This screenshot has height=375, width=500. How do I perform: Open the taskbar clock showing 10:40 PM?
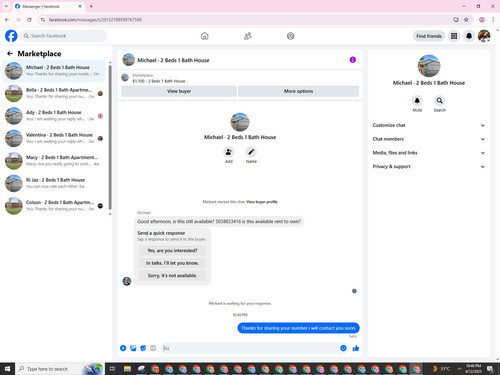(473, 369)
